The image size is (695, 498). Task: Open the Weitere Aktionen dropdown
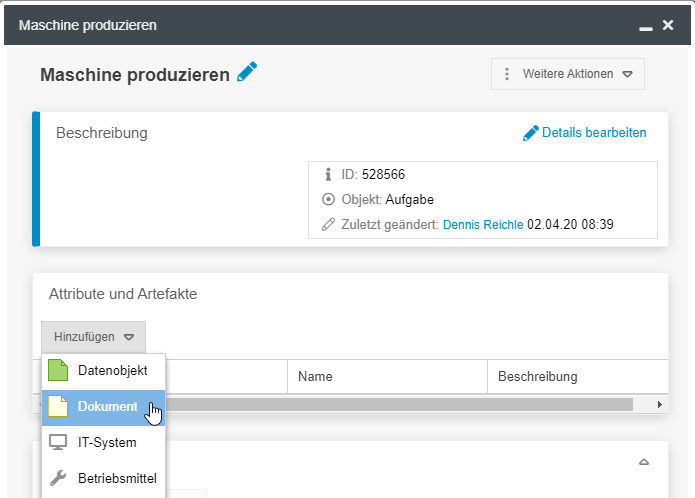coord(568,74)
